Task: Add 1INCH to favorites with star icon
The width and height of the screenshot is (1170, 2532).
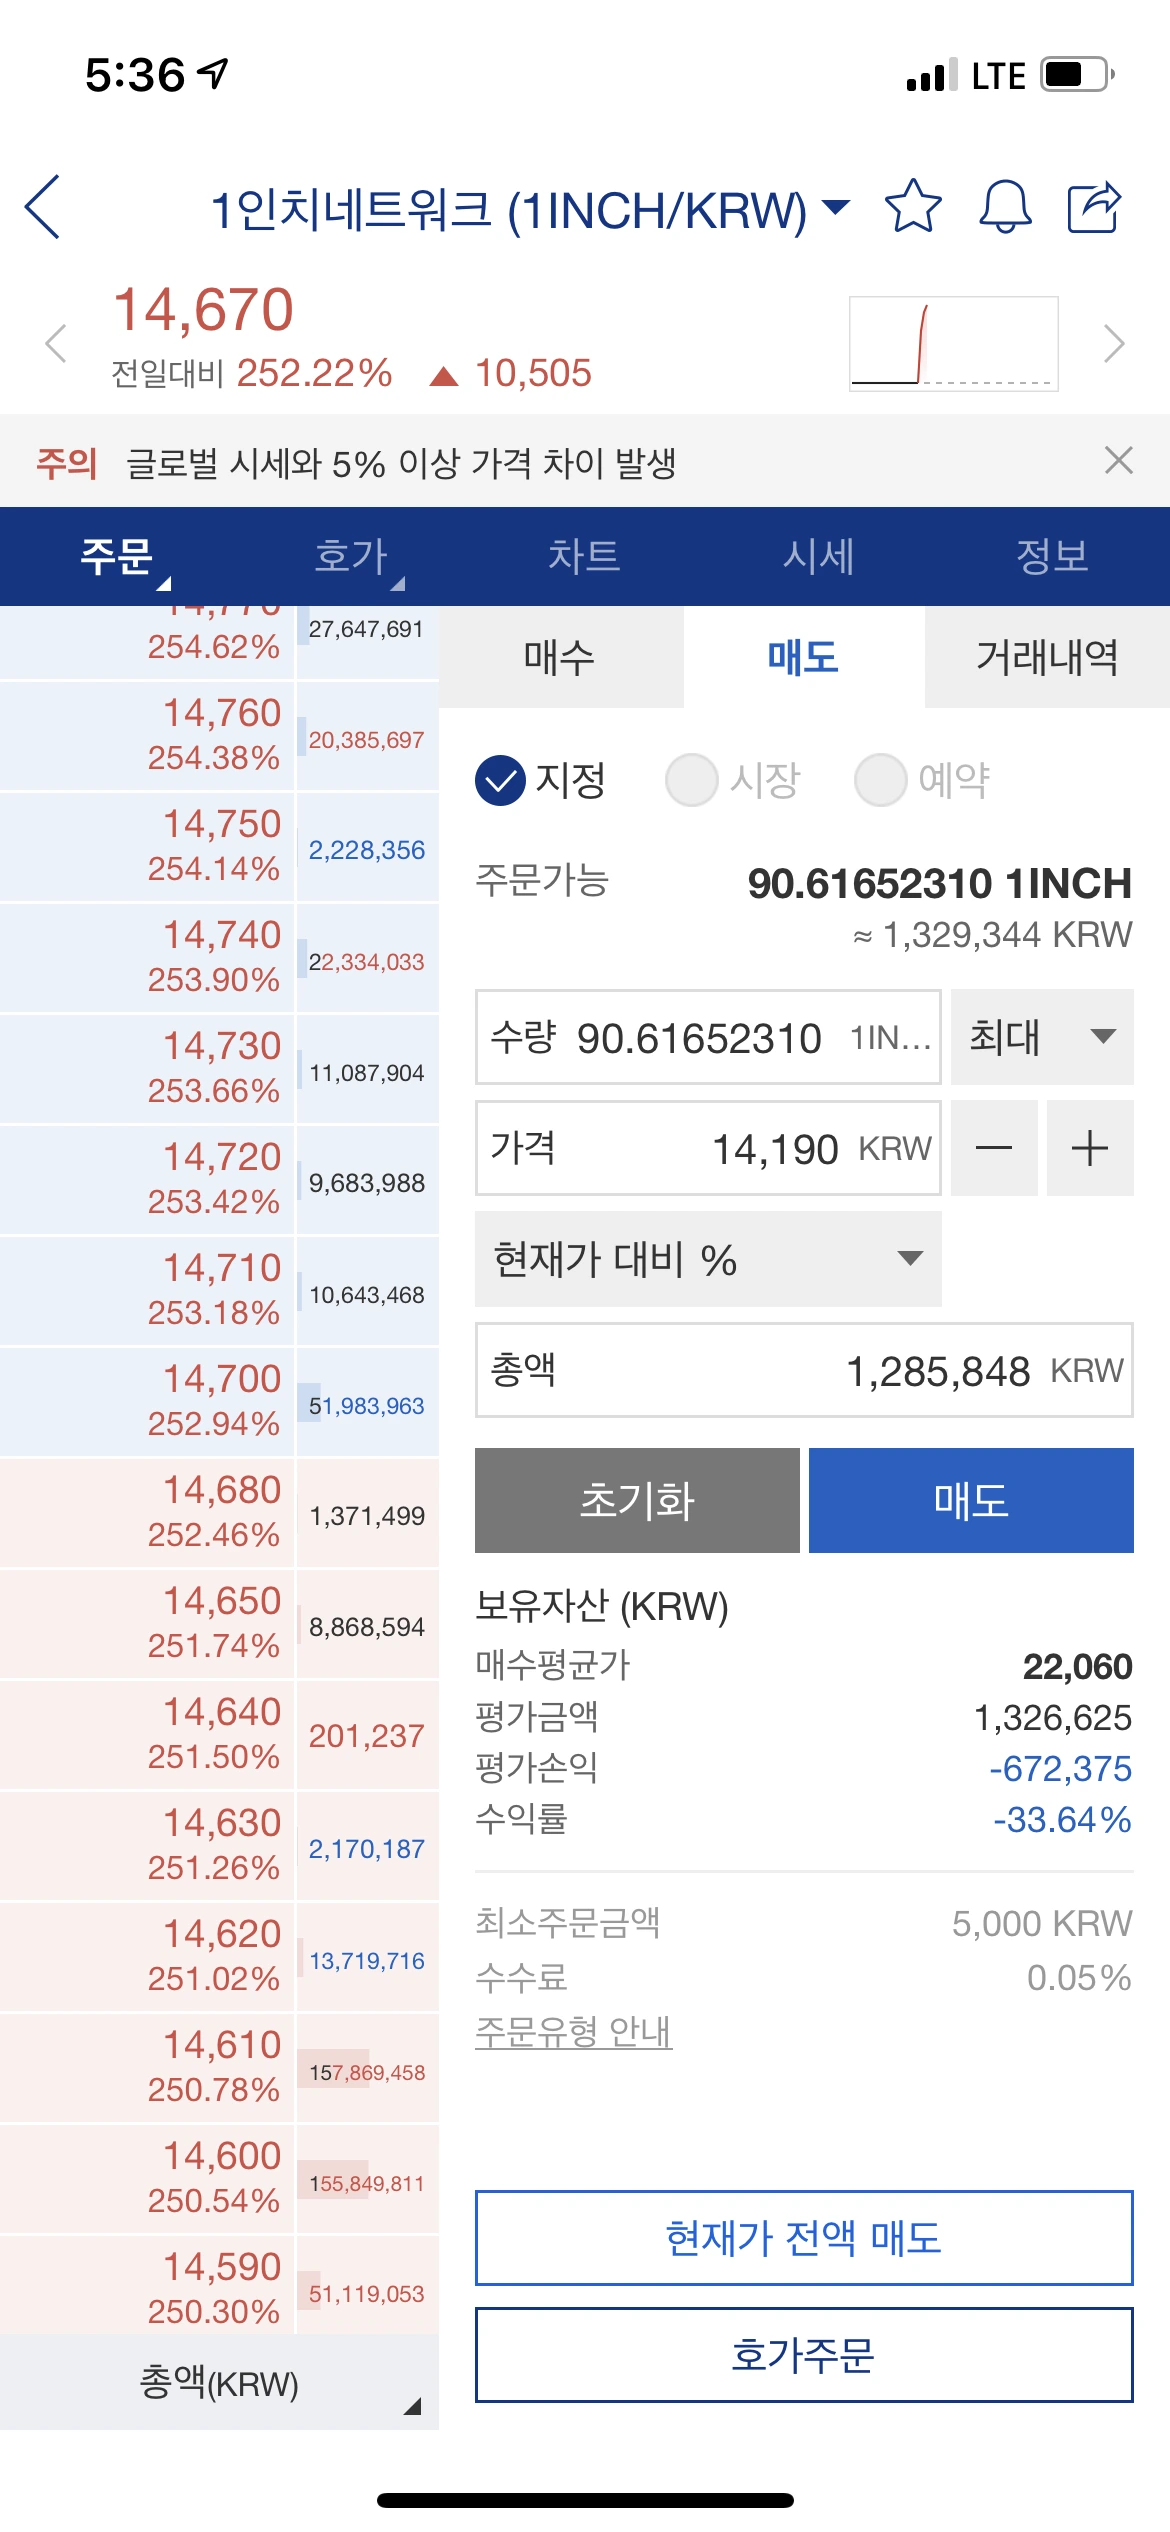Action: [913, 207]
